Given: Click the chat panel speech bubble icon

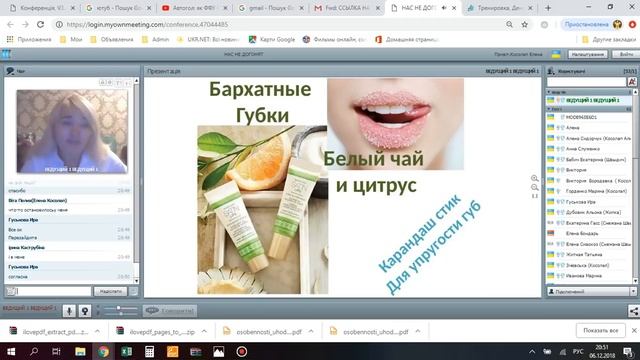Looking at the screenshot, I should coord(10,71).
